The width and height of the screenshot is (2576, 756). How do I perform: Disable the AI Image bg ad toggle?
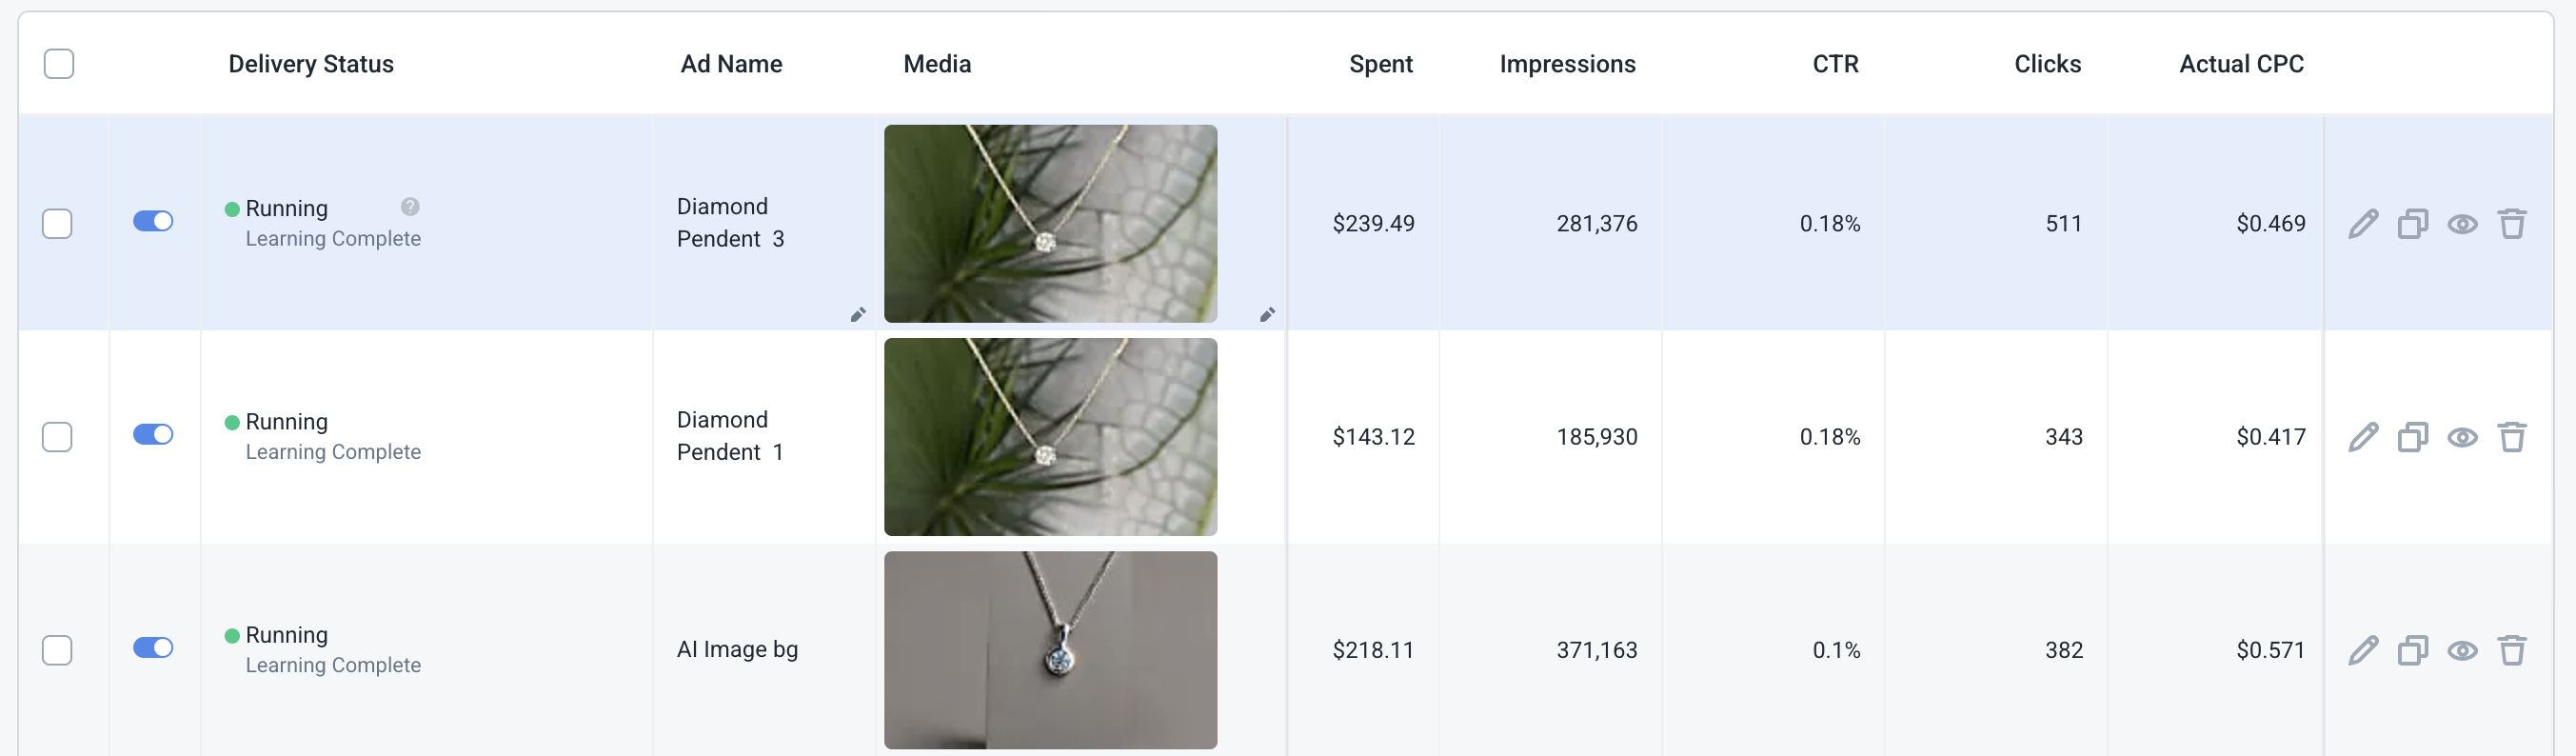tap(153, 647)
